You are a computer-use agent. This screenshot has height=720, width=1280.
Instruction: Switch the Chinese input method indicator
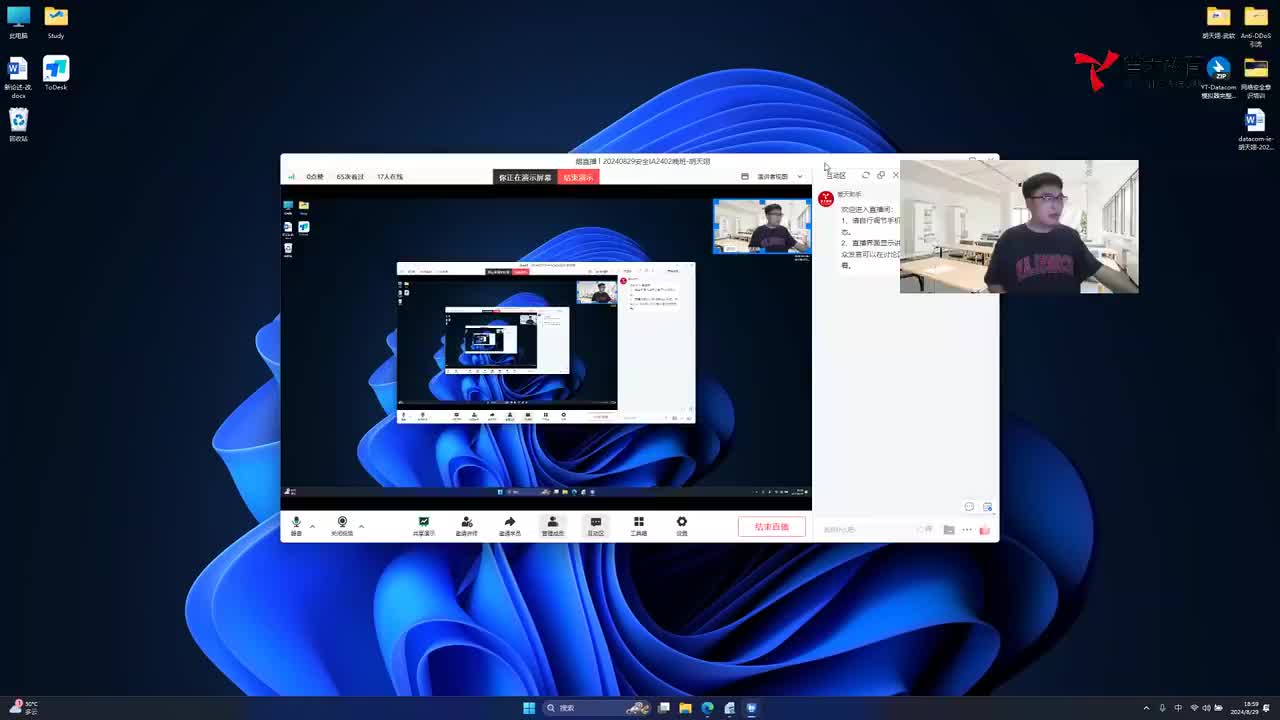[1178, 708]
